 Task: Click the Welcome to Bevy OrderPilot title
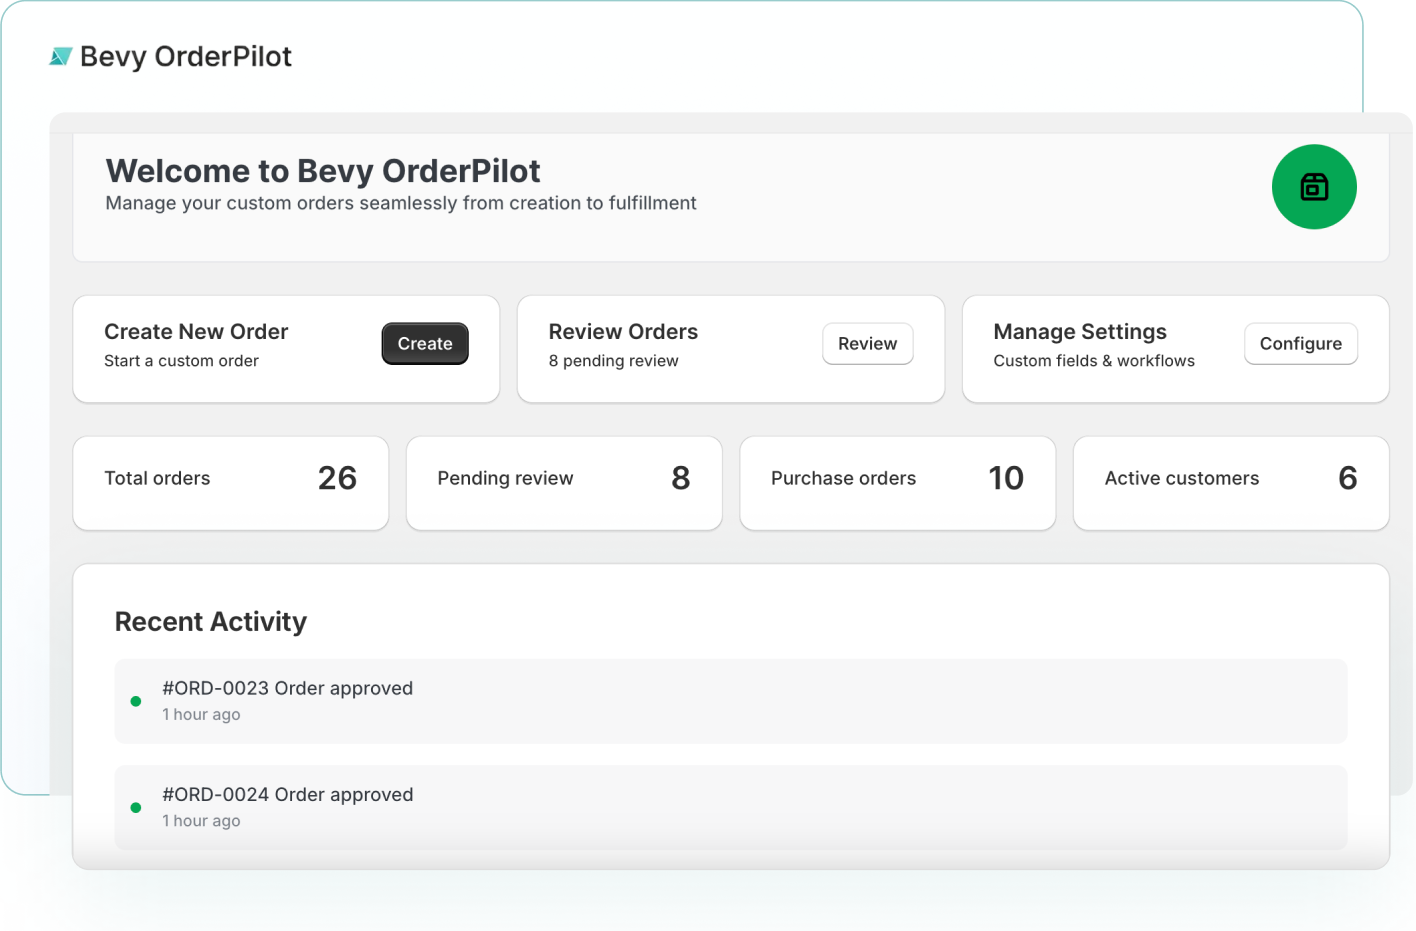point(323,171)
